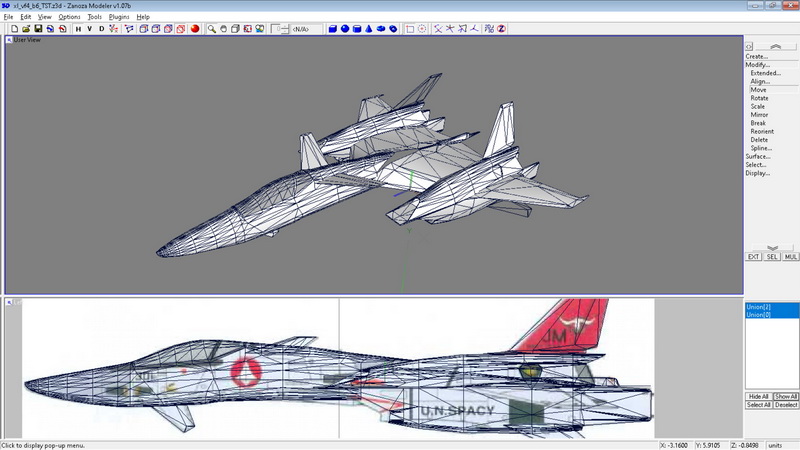Viewport: 800px width, 450px height.
Task: Select the Reorient command
Action: (762, 132)
